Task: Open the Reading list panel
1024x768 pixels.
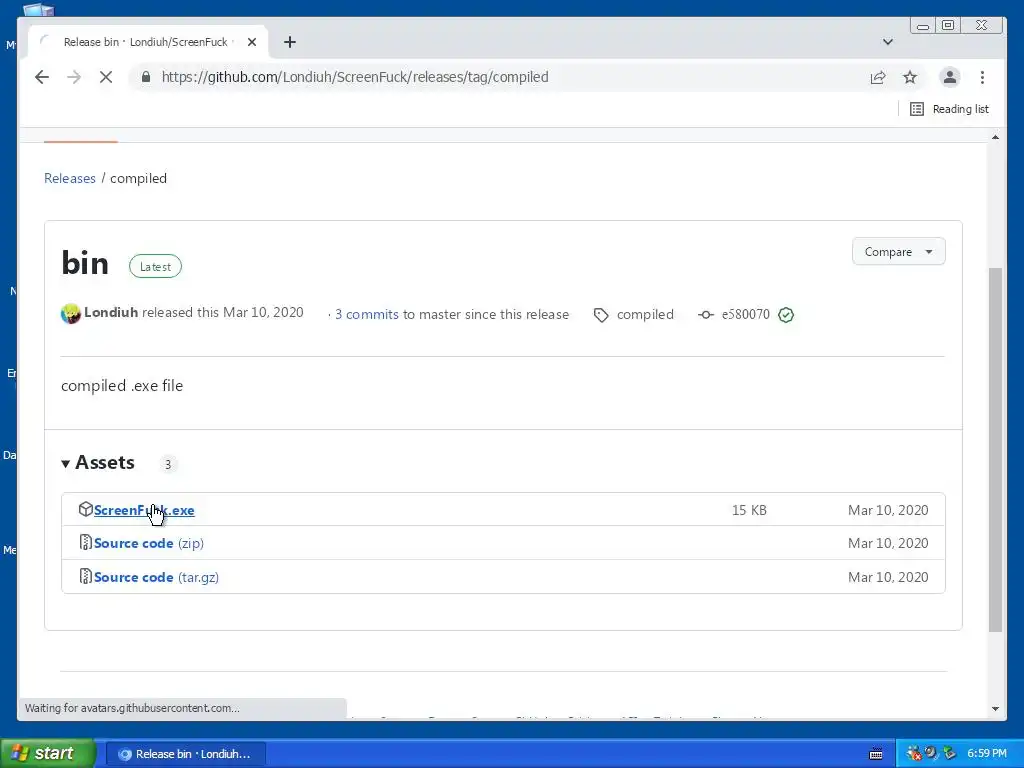Action: click(950, 109)
